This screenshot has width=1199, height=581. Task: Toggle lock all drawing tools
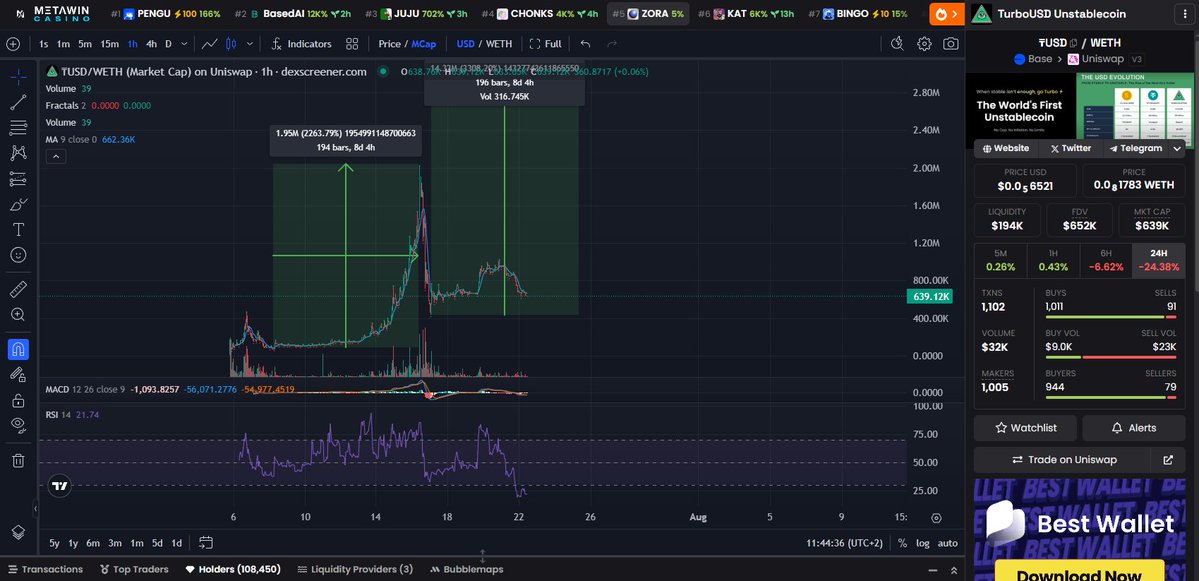[x=18, y=400]
